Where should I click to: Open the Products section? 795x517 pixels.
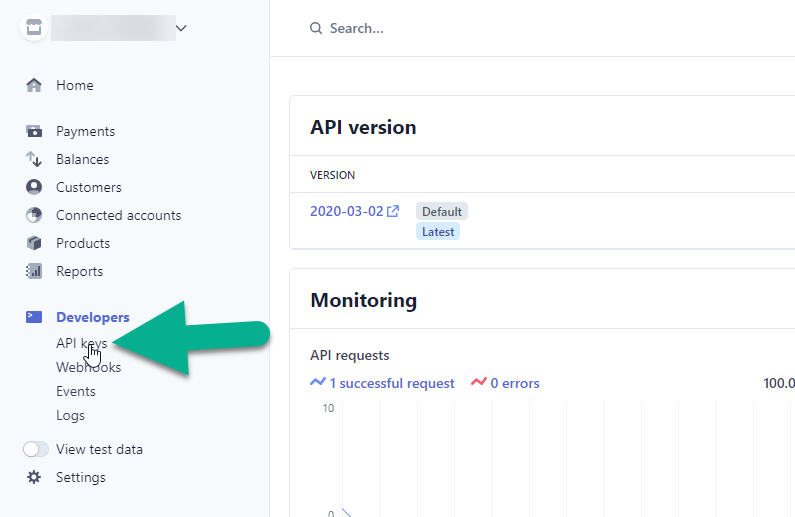point(83,243)
